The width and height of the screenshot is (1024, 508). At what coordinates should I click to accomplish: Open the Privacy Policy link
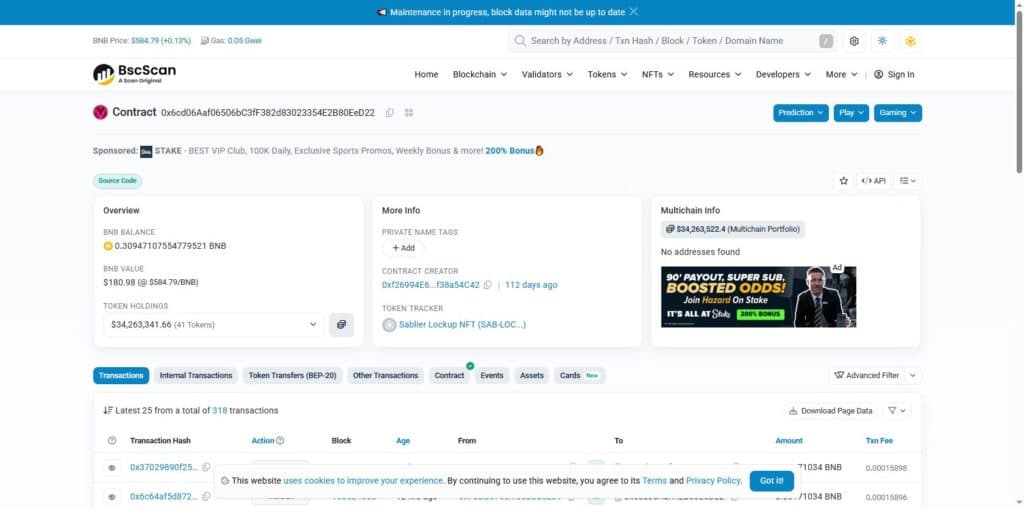click(x=714, y=481)
